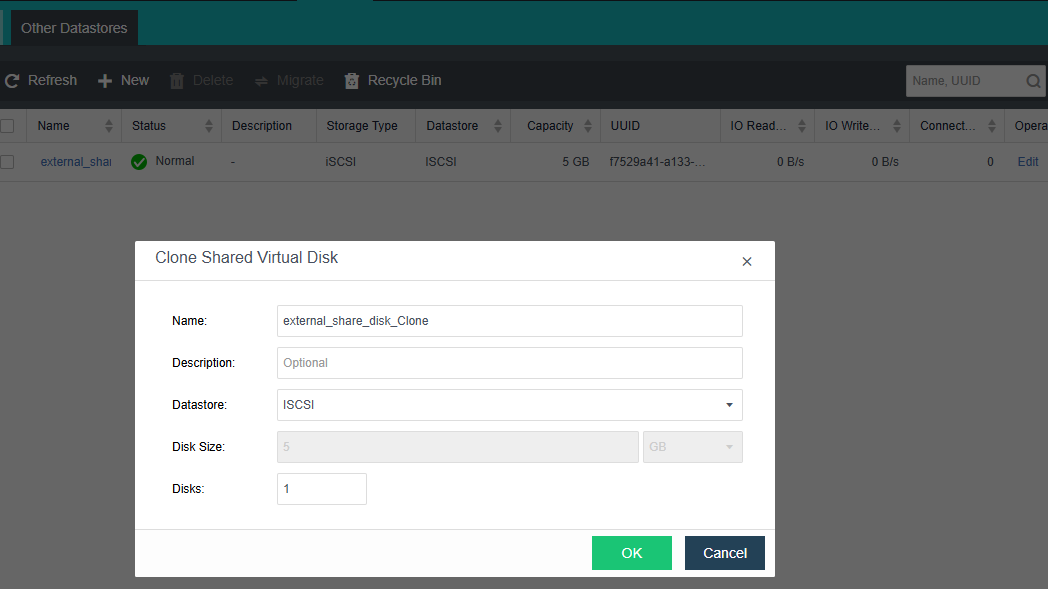Click the Refresh icon in toolbar
Image resolution: width=1048 pixels, height=589 pixels.
[12, 81]
